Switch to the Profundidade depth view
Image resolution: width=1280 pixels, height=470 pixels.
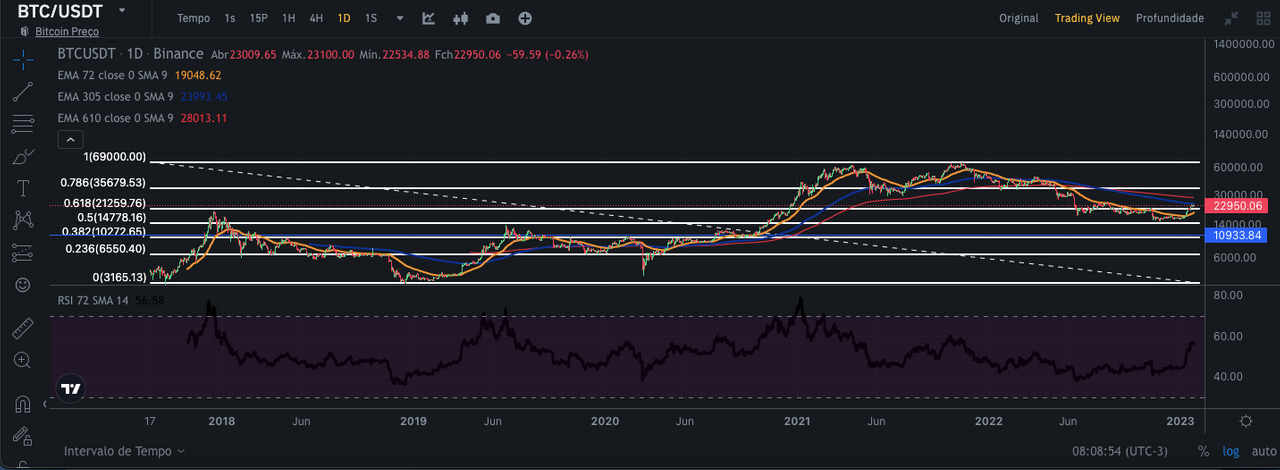coord(1169,18)
